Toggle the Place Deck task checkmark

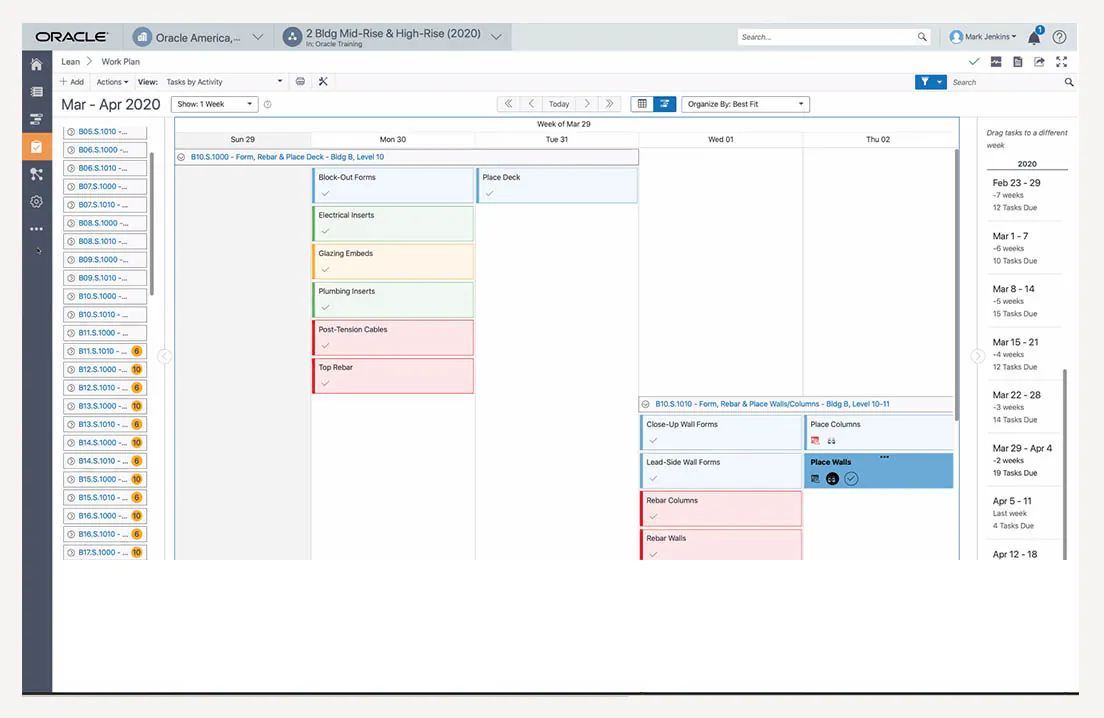click(x=489, y=194)
